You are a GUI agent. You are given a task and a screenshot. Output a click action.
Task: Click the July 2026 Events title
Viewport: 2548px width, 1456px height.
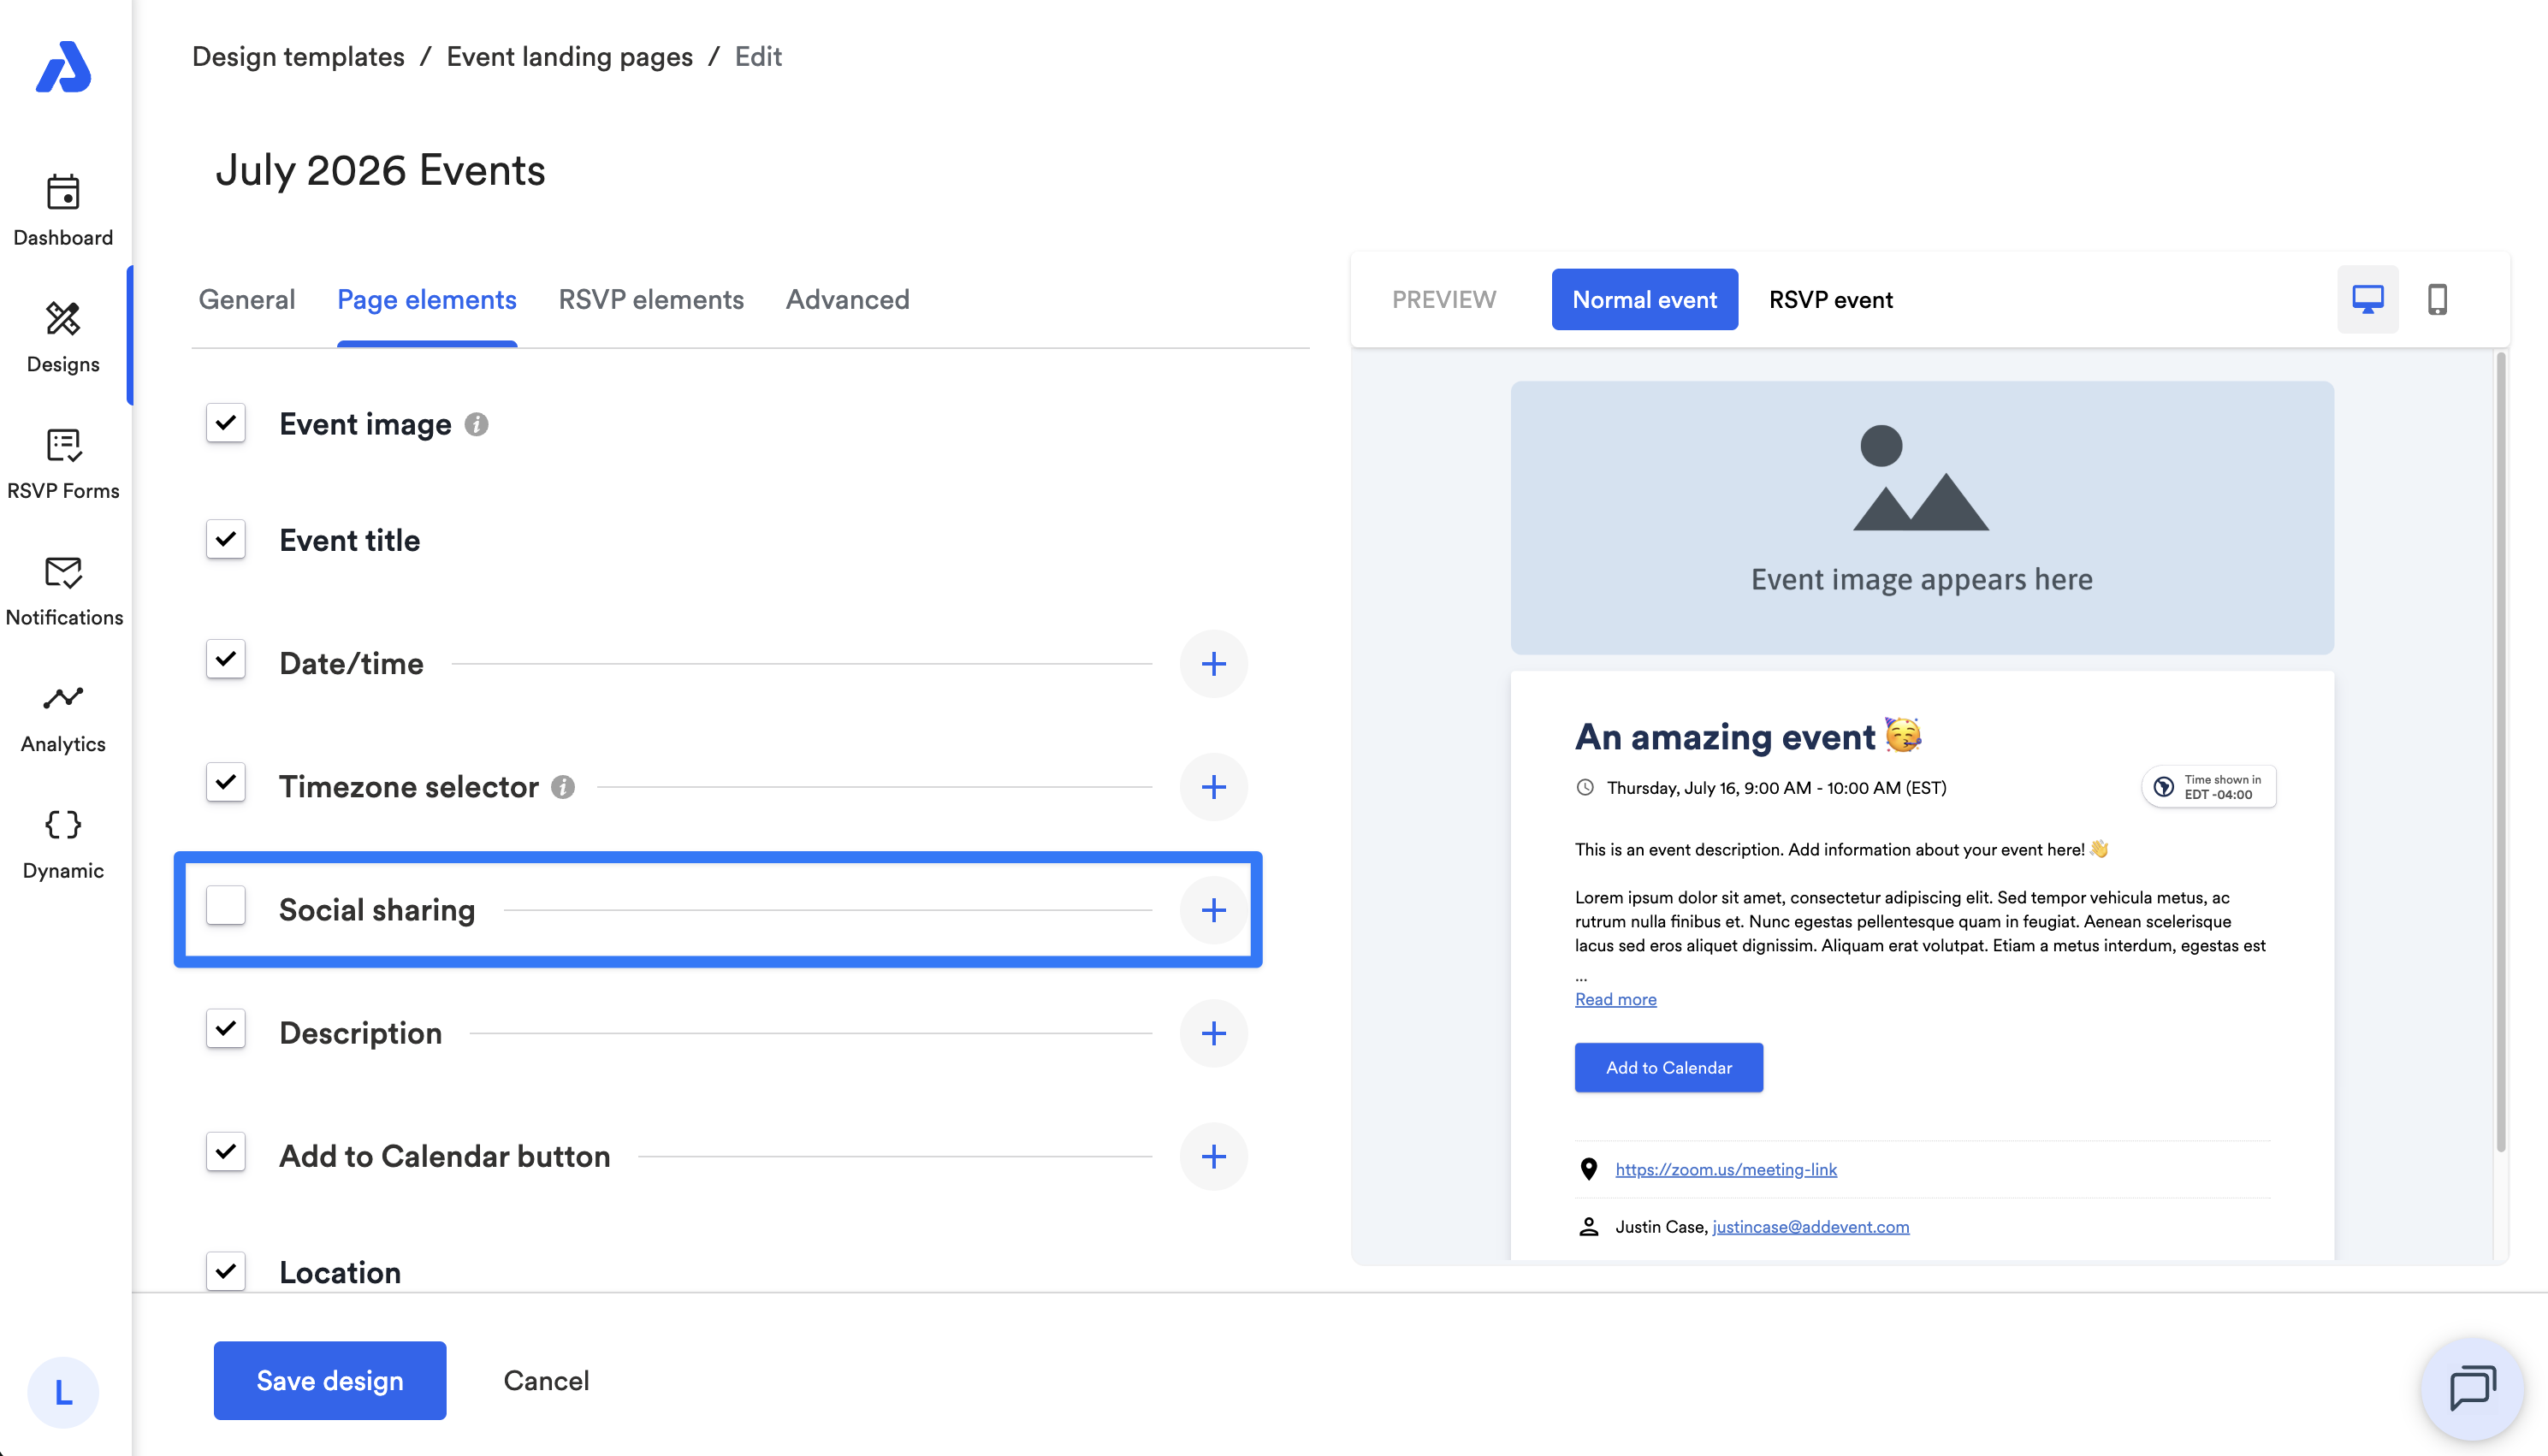pos(380,170)
